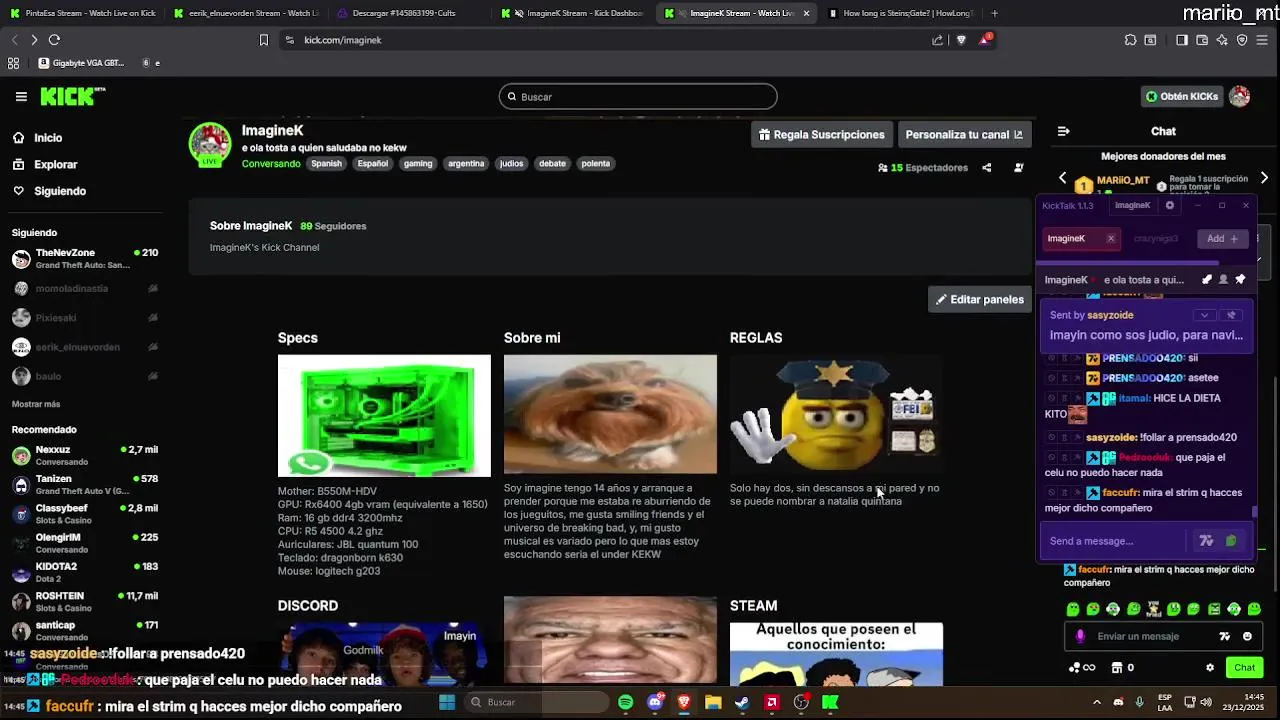The height and width of the screenshot is (720, 1280).
Task: Open 7TV emotes in Kick chat input
Action: click(x=1225, y=636)
